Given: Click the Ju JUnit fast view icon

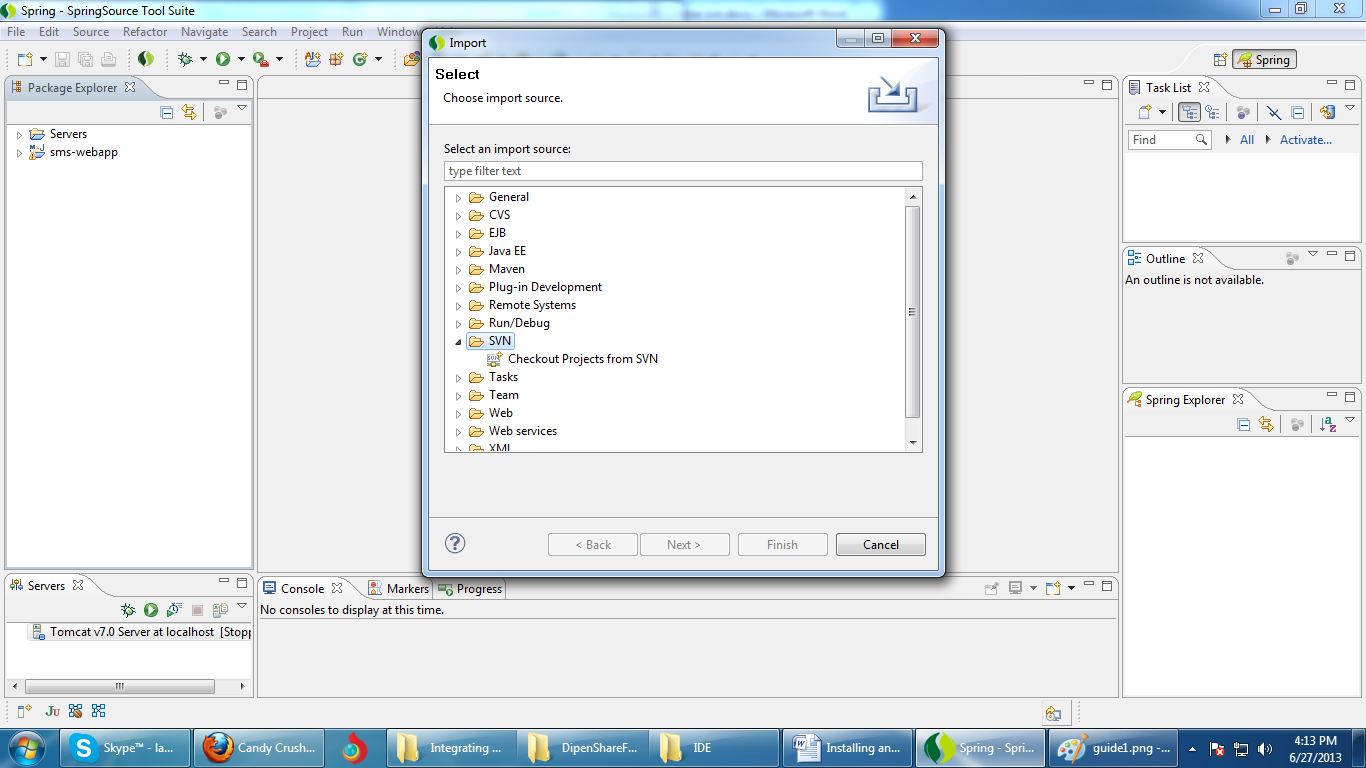Looking at the screenshot, I should pos(52,711).
